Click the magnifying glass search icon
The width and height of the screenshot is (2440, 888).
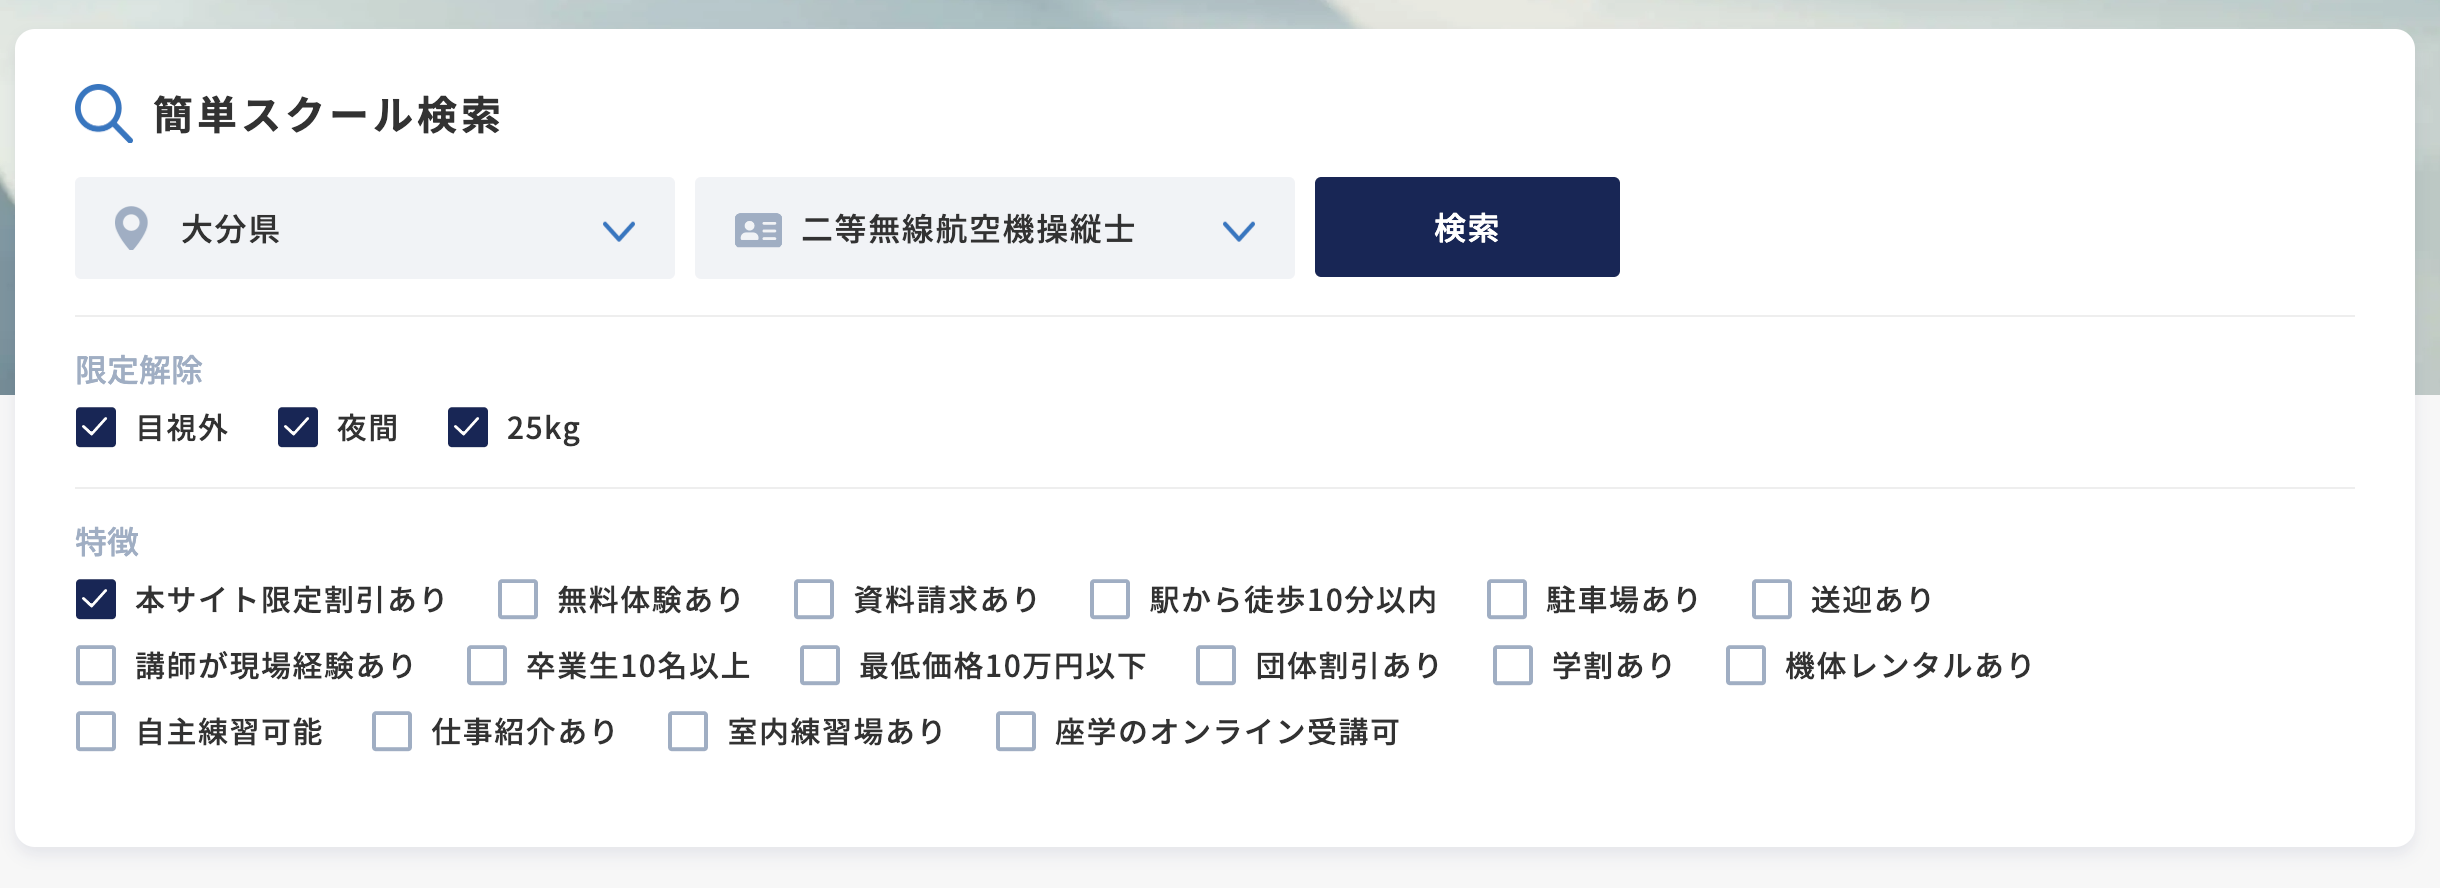point(103,113)
